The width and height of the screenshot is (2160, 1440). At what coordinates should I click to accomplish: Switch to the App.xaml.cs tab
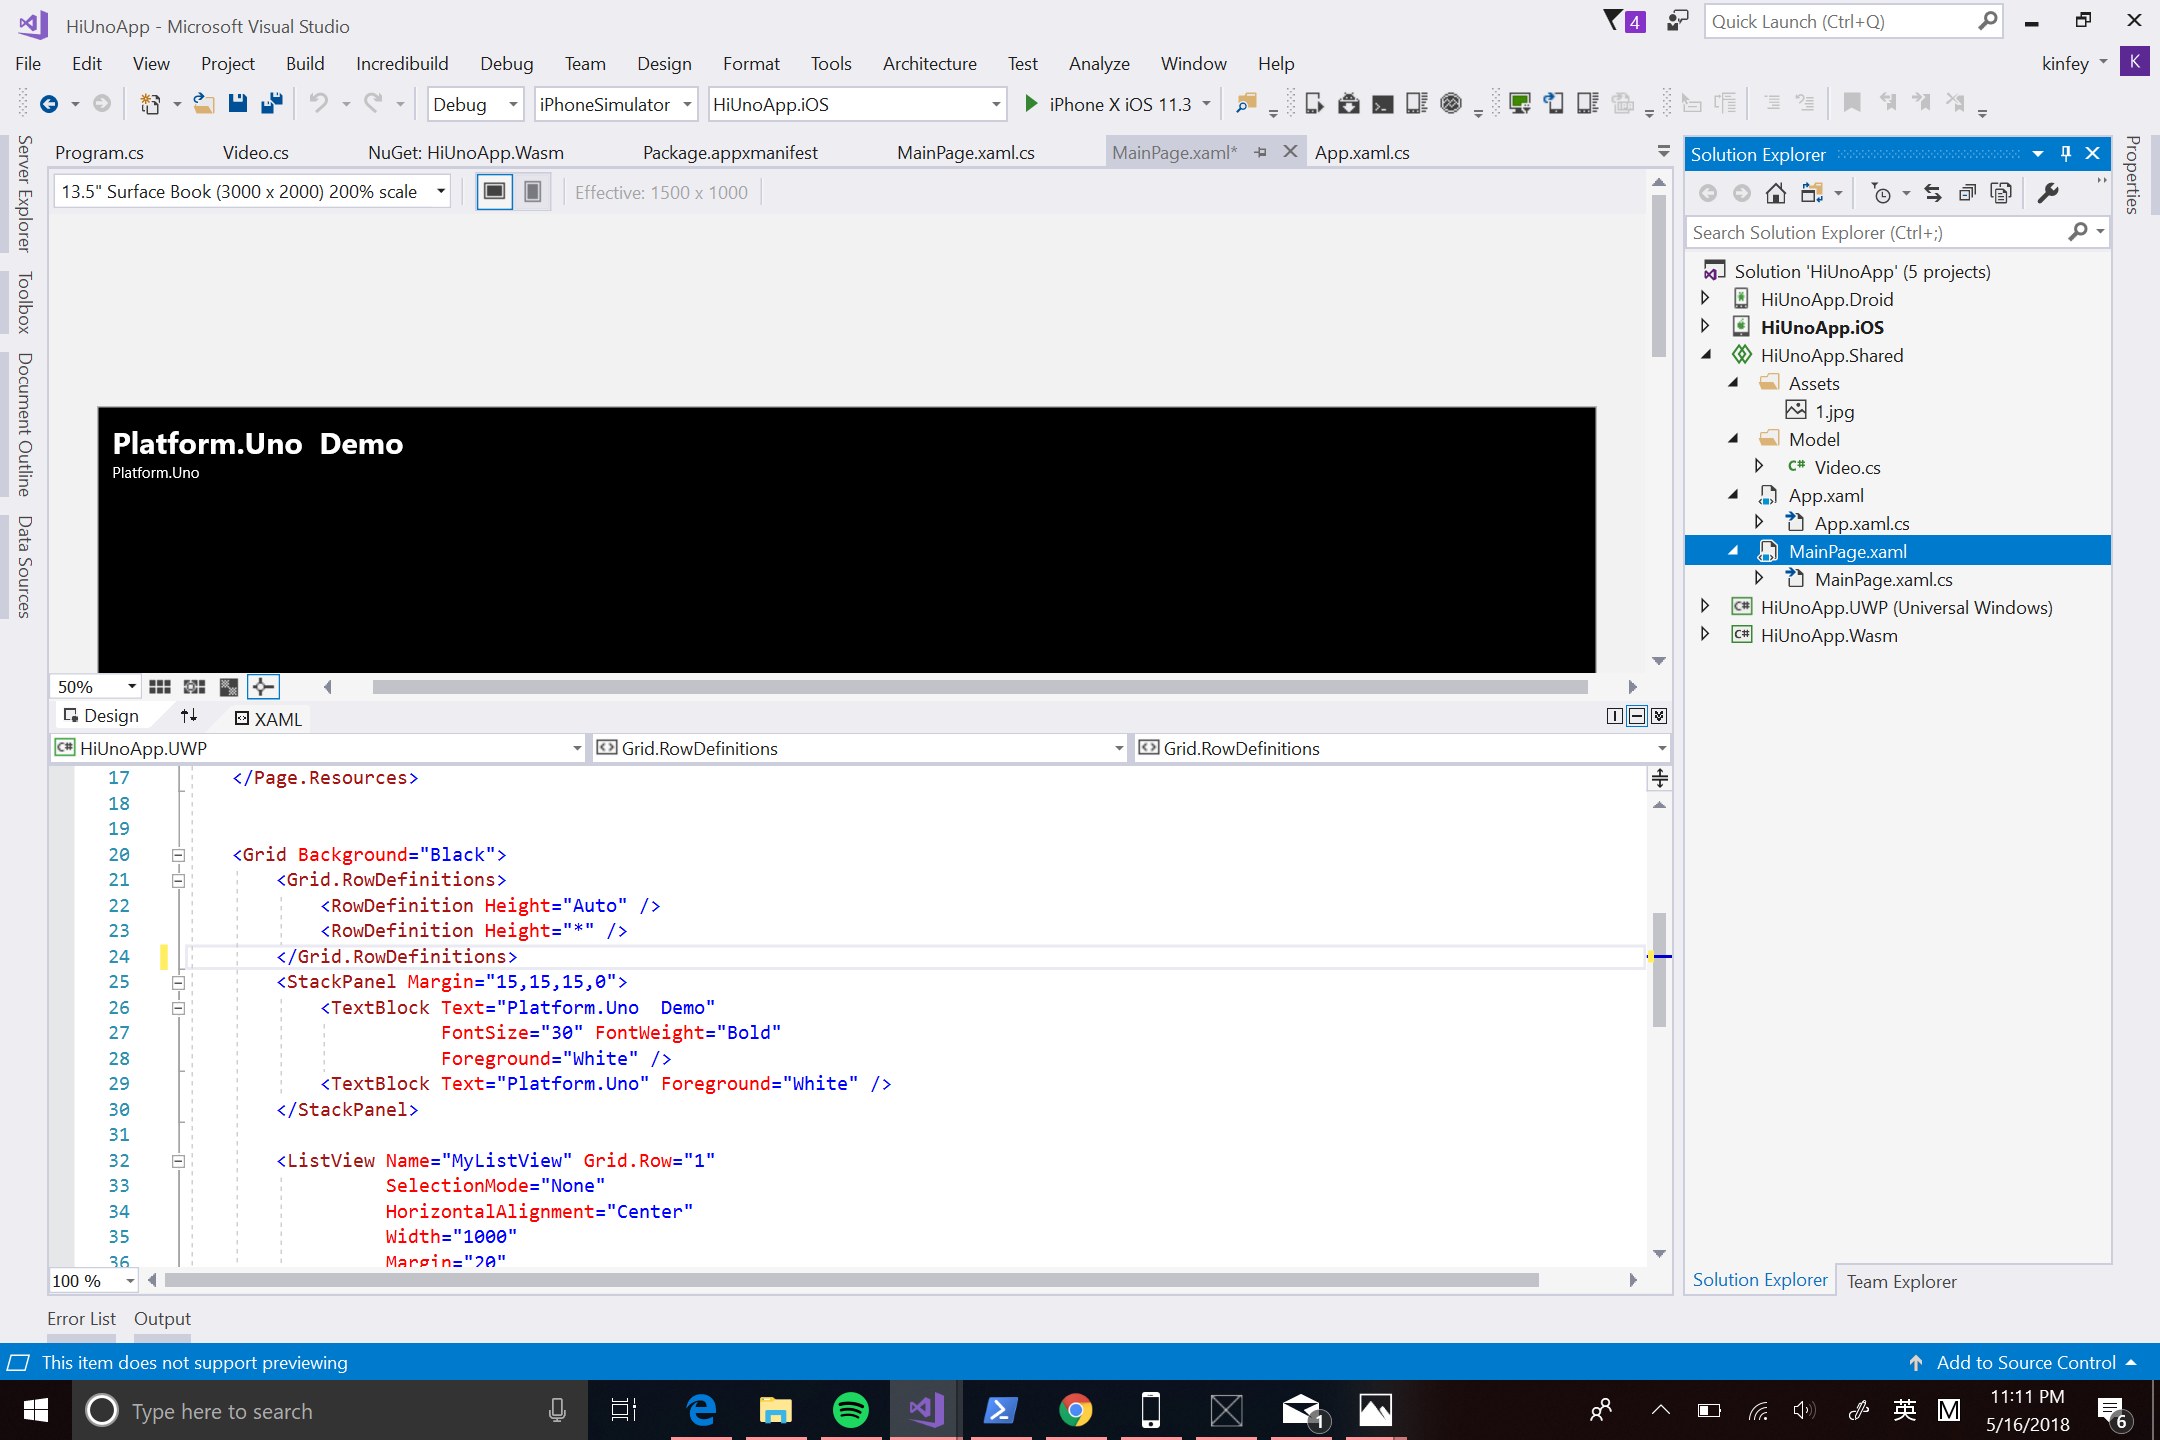(x=1362, y=152)
